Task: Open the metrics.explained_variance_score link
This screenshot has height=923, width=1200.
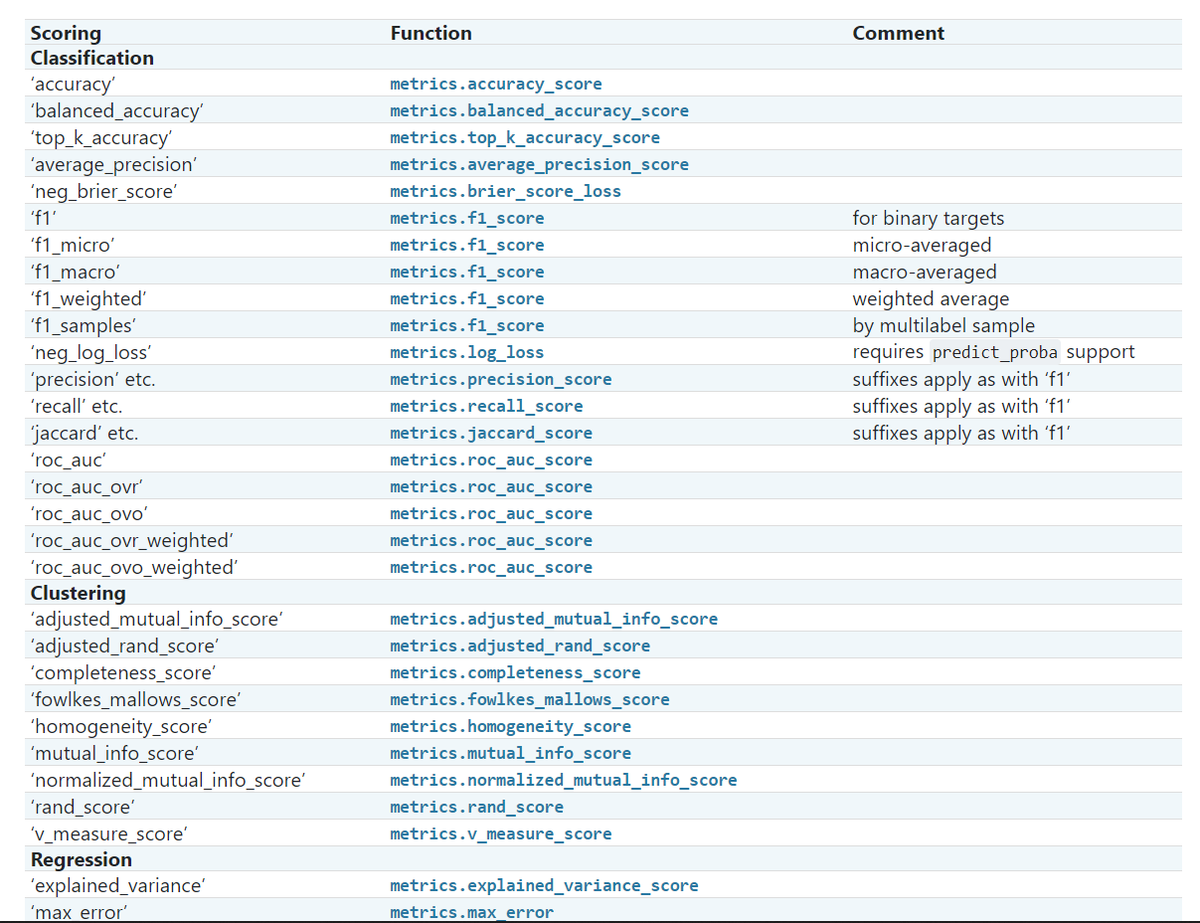Action: 544,886
